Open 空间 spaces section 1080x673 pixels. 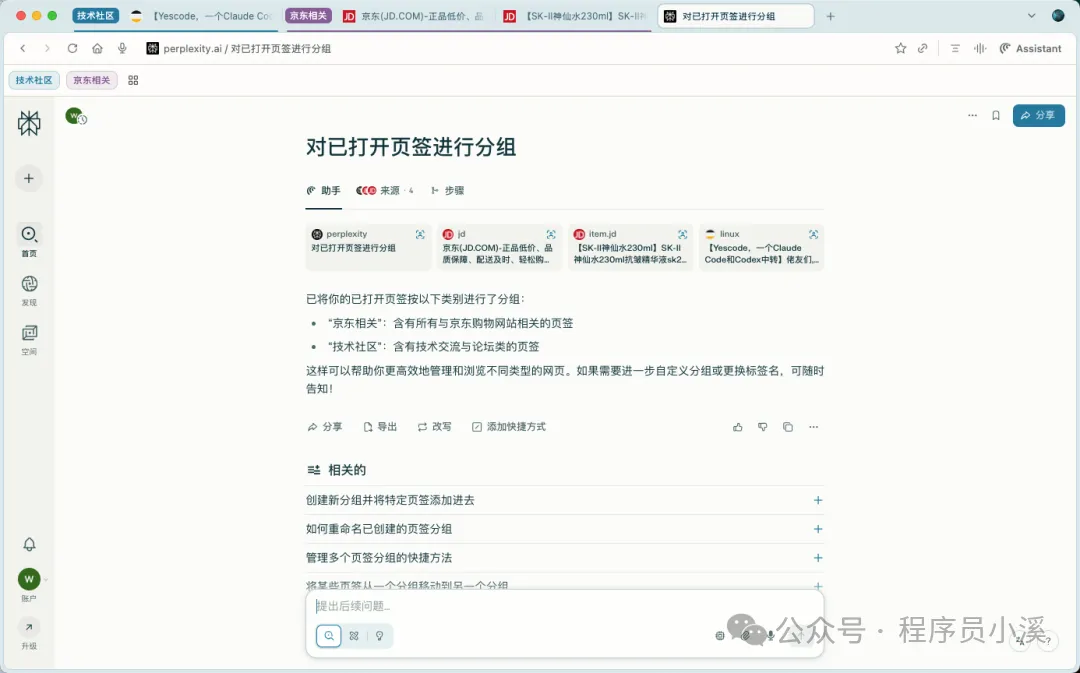click(x=29, y=340)
